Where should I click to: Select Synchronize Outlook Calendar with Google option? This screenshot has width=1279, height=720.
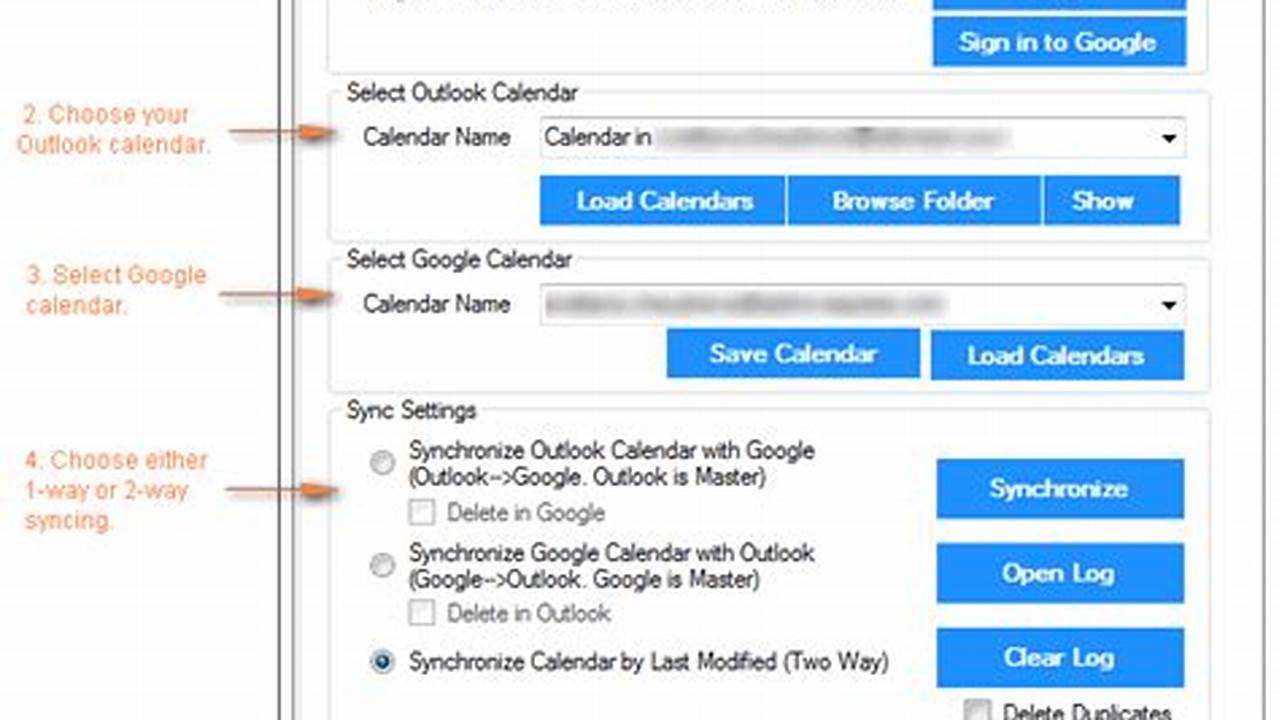382,462
